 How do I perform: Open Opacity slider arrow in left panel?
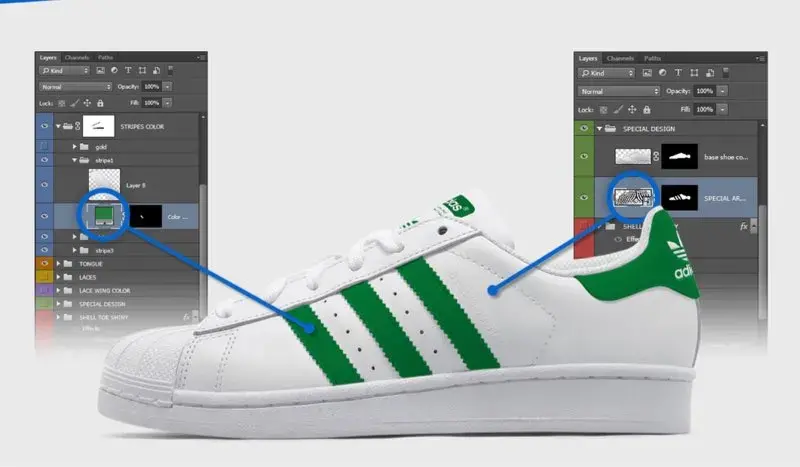(x=167, y=87)
